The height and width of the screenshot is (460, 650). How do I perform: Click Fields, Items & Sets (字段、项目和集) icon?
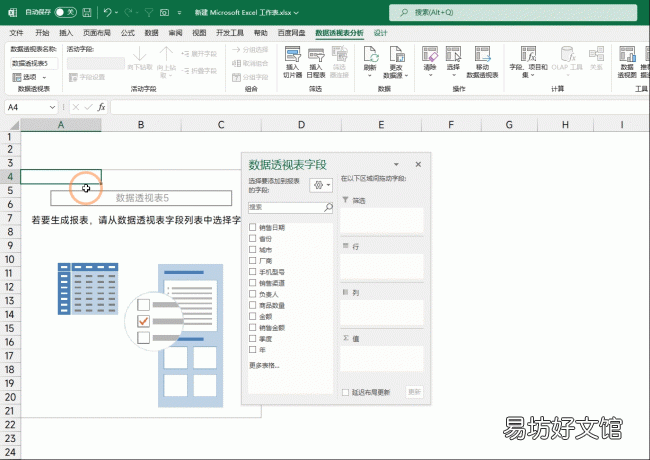[529, 54]
